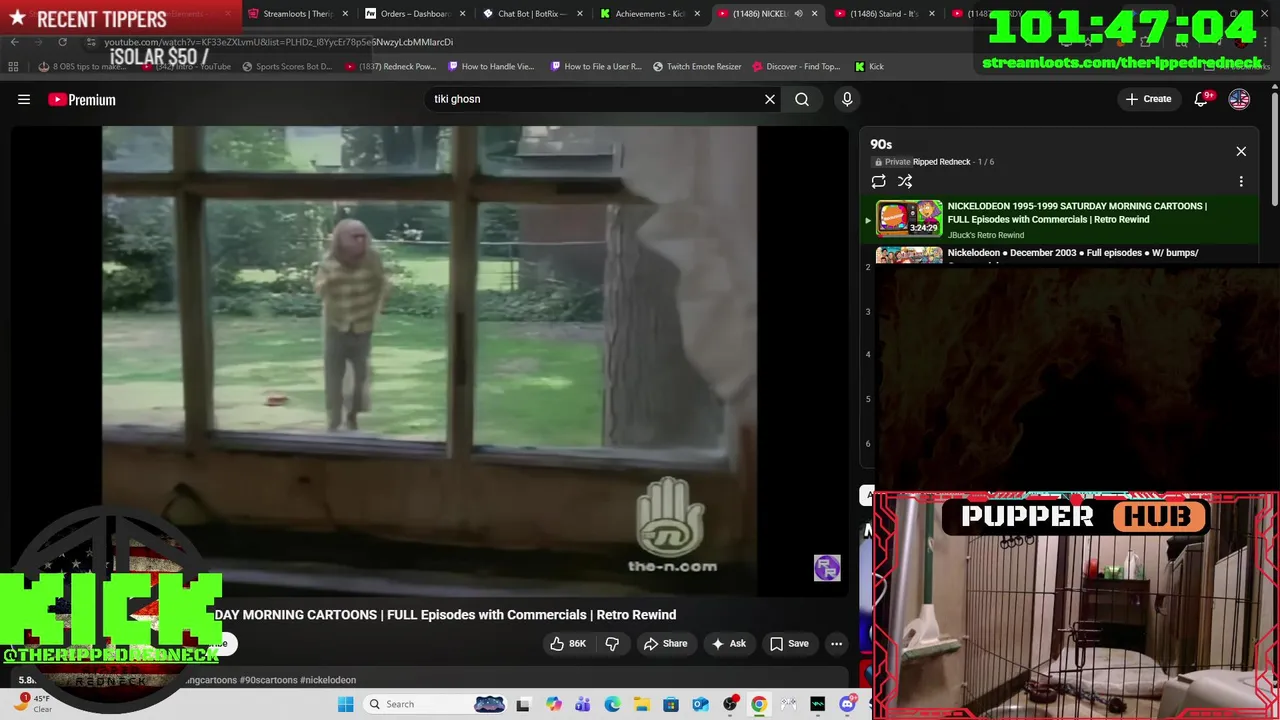Mute the (11486) NICKELODEON tab audio icon
Screen dimensions: 1280x720
(798, 14)
